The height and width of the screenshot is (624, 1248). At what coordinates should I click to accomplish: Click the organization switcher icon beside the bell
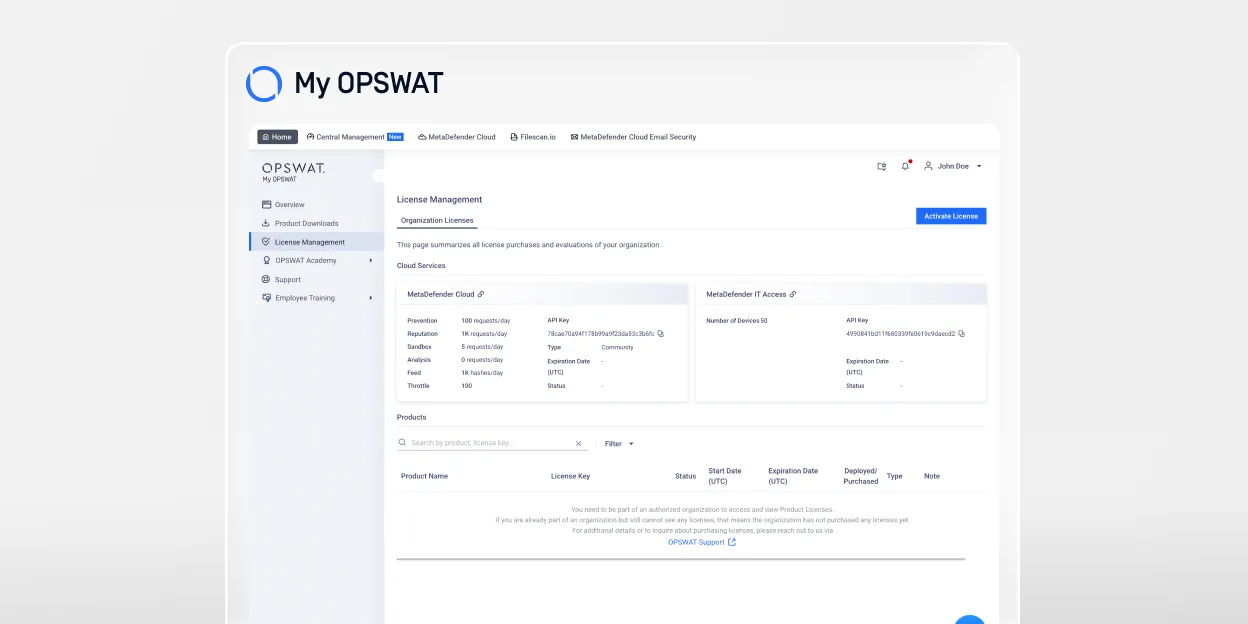click(881, 166)
